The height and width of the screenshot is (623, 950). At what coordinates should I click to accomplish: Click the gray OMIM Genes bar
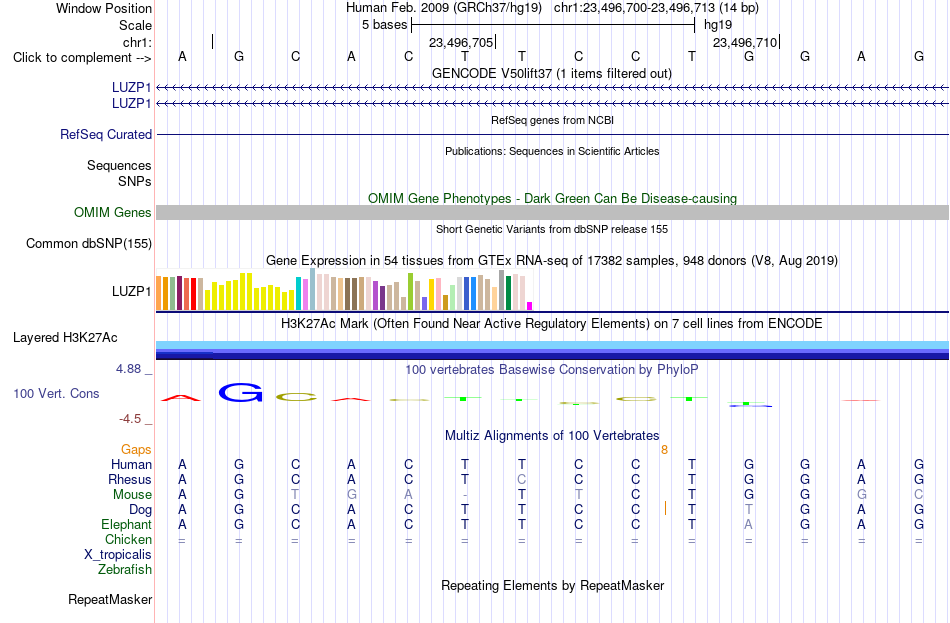(553, 212)
